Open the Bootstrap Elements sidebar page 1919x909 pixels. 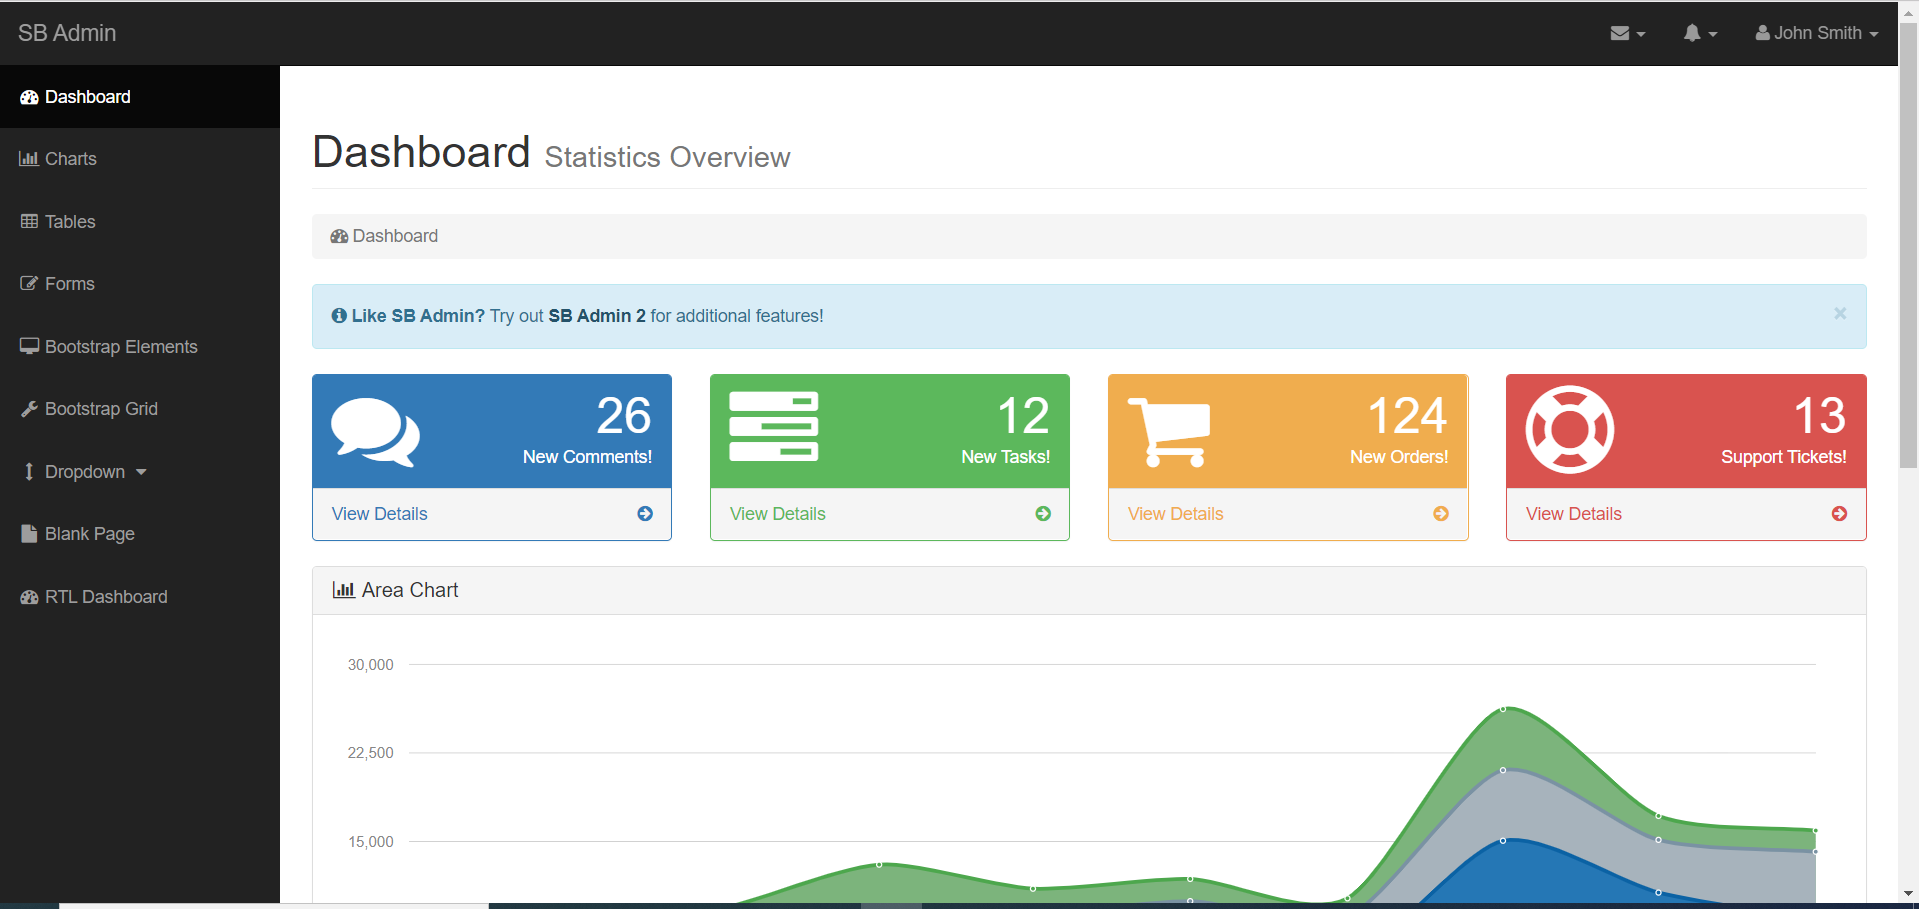(120, 347)
